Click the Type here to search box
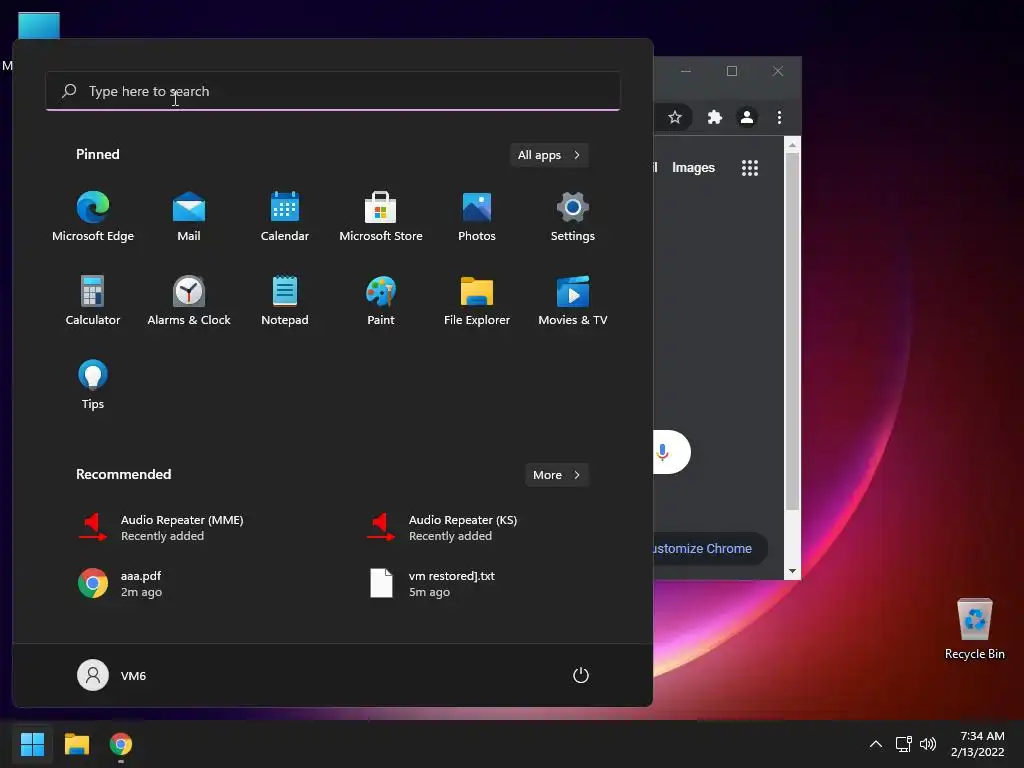1024x768 pixels. point(333,91)
